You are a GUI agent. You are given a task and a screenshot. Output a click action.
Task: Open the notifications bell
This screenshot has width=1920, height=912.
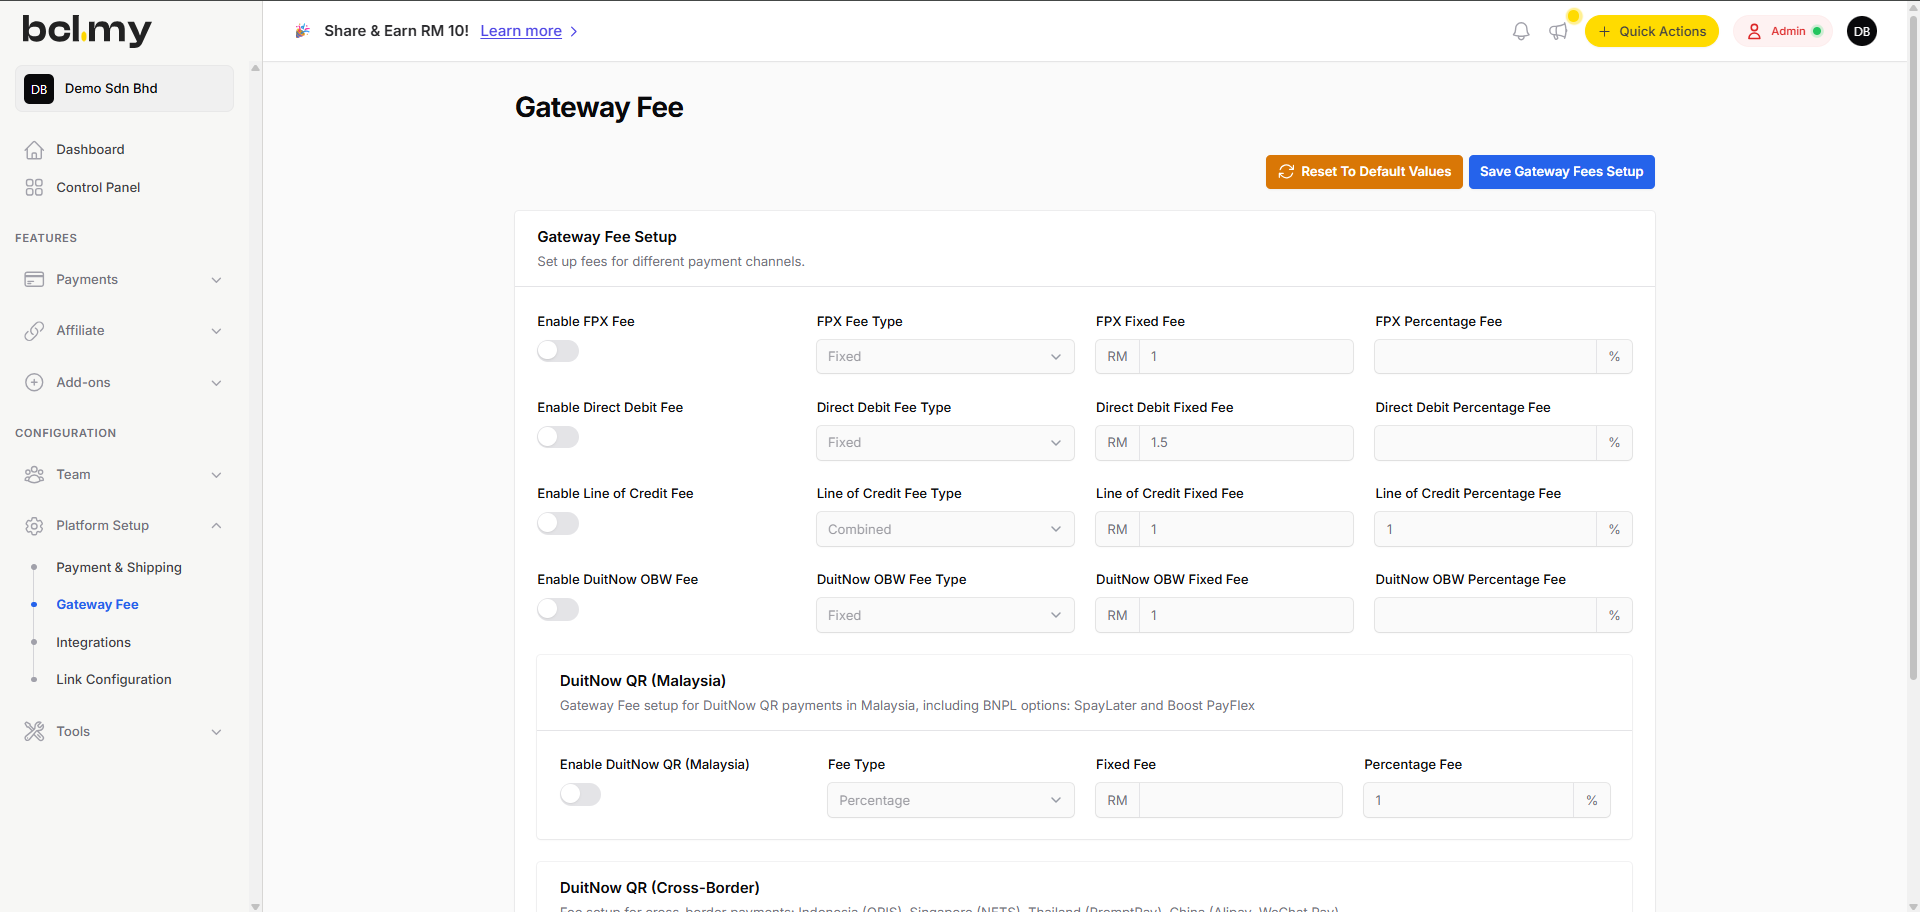pyautogui.click(x=1521, y=32)
